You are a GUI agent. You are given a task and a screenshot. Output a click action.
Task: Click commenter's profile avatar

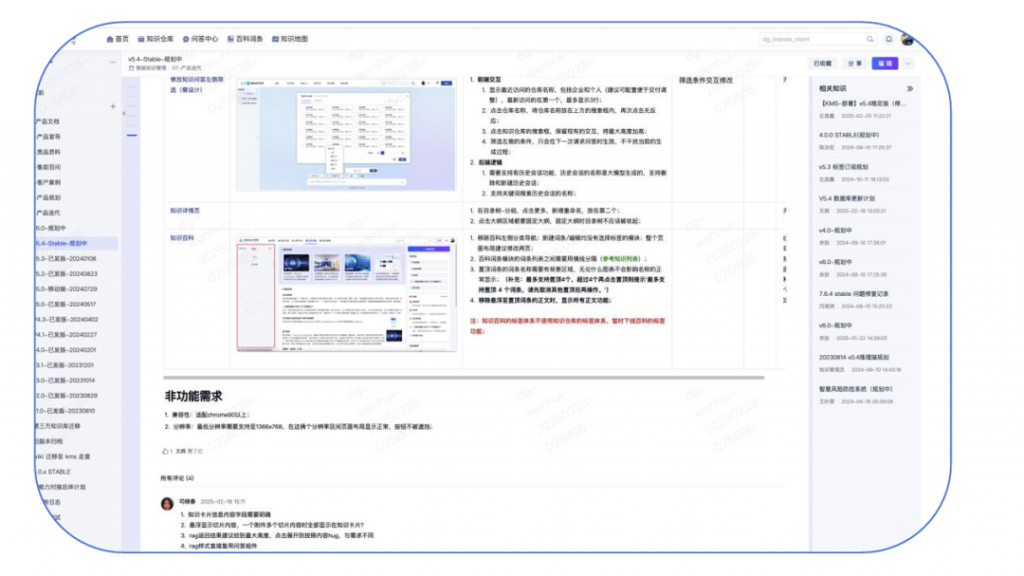point(168,502)
